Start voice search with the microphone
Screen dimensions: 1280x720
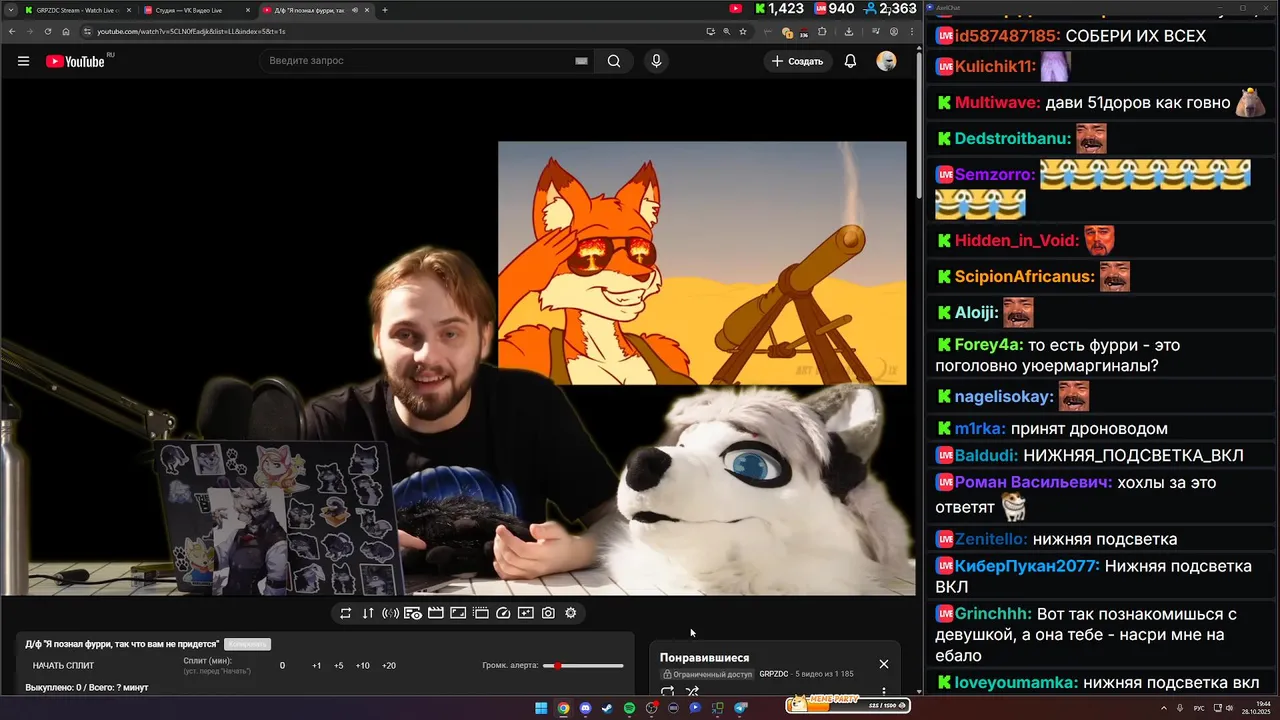point(656,61)
